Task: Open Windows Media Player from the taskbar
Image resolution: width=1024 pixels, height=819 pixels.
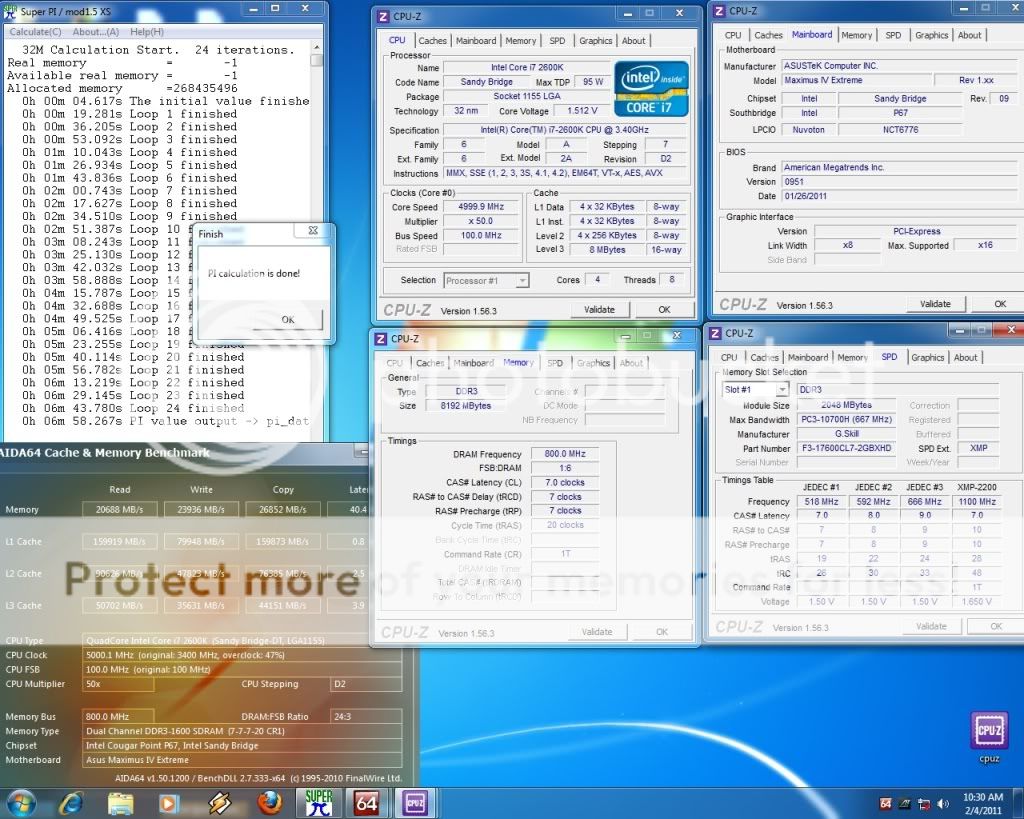Action: pos(168,803)
